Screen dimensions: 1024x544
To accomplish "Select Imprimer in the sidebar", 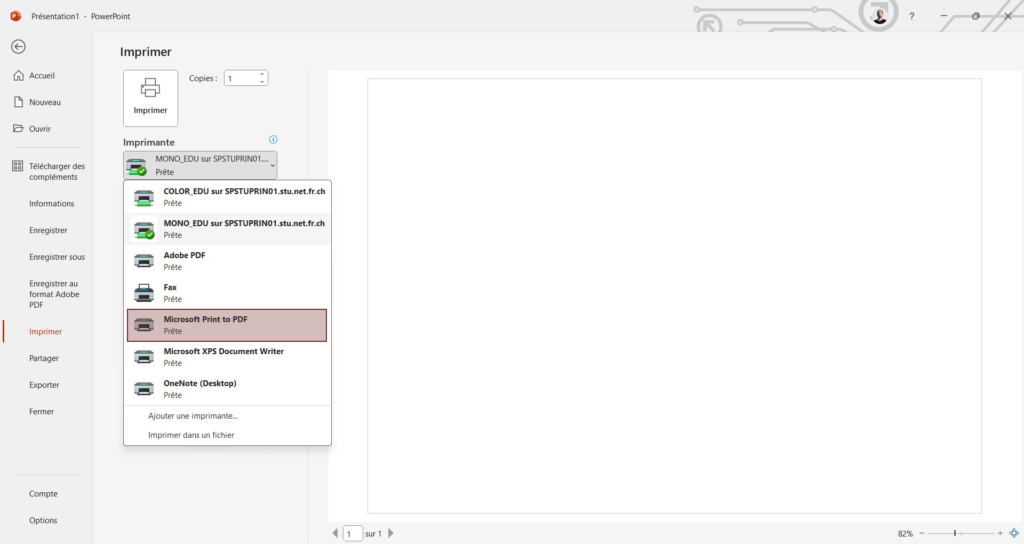I will (46, 332).
